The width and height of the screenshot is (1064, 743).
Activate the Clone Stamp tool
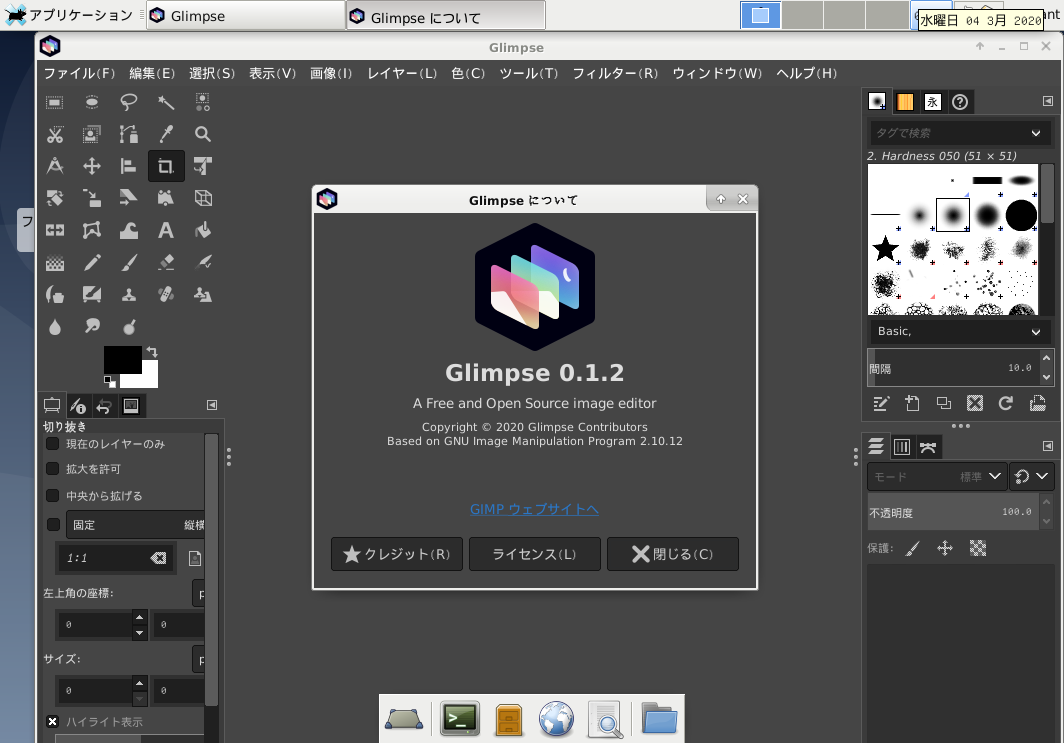click(x=128, y=294)
